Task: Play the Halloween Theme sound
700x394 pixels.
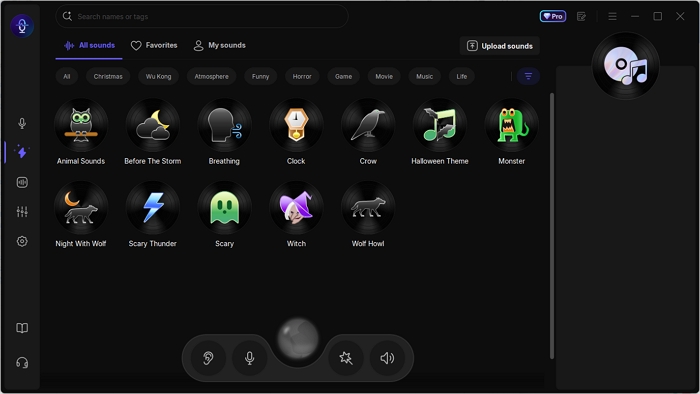Action: [x=440, y=125]
